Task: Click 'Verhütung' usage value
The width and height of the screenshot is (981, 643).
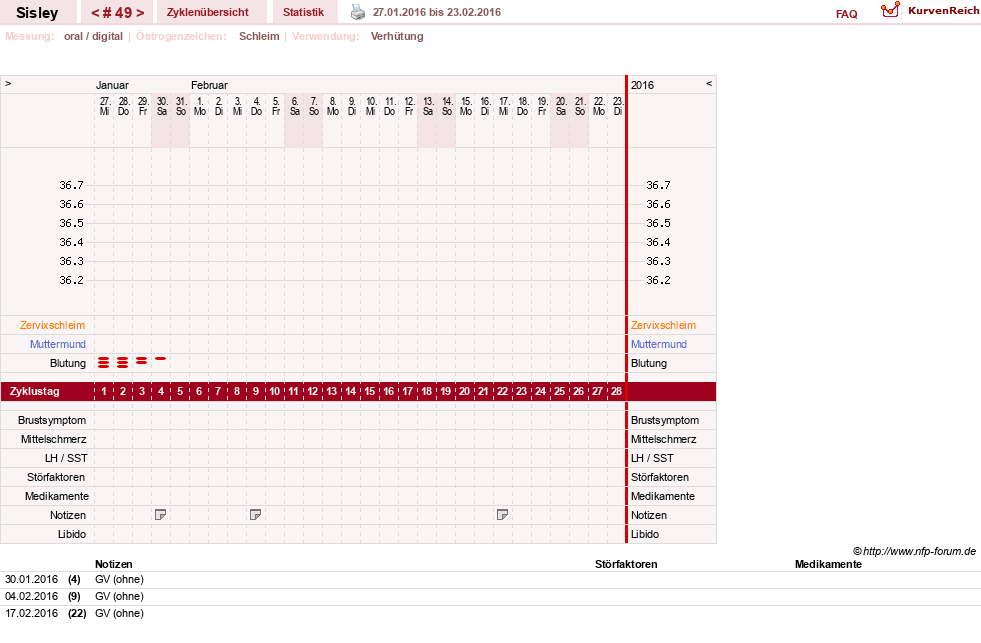Action: (x=397, y=36)
